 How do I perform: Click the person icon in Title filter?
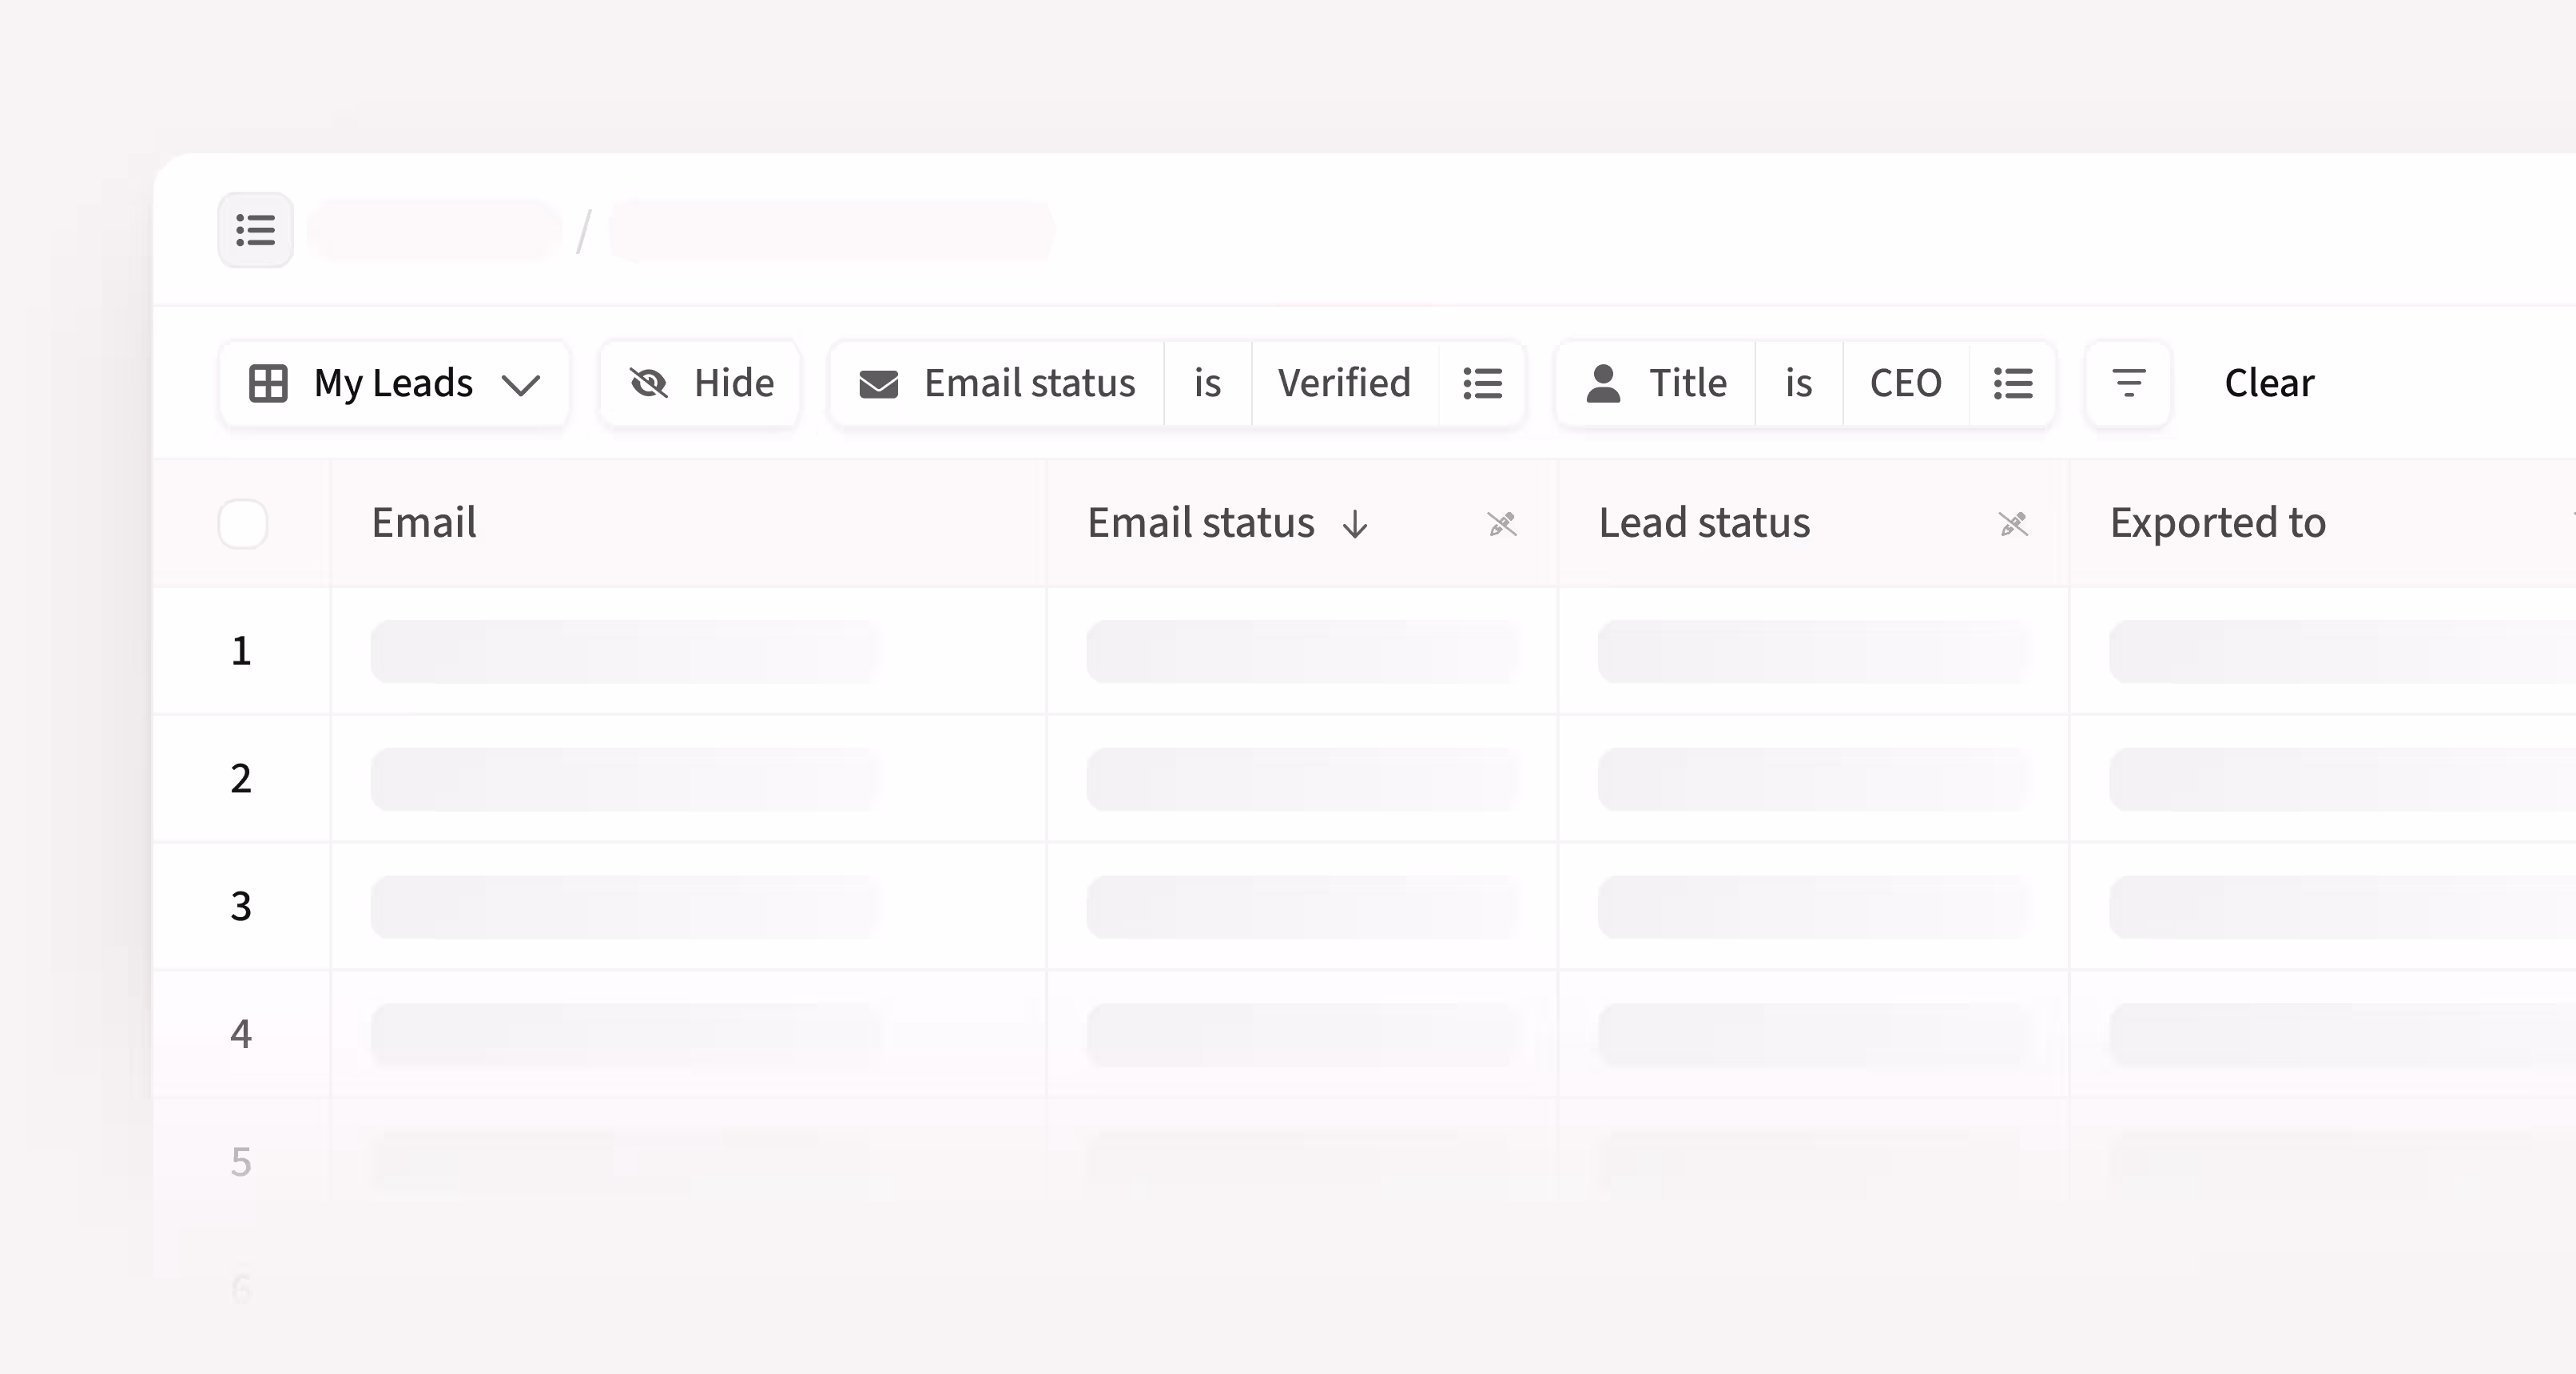tap(1603, 384)
